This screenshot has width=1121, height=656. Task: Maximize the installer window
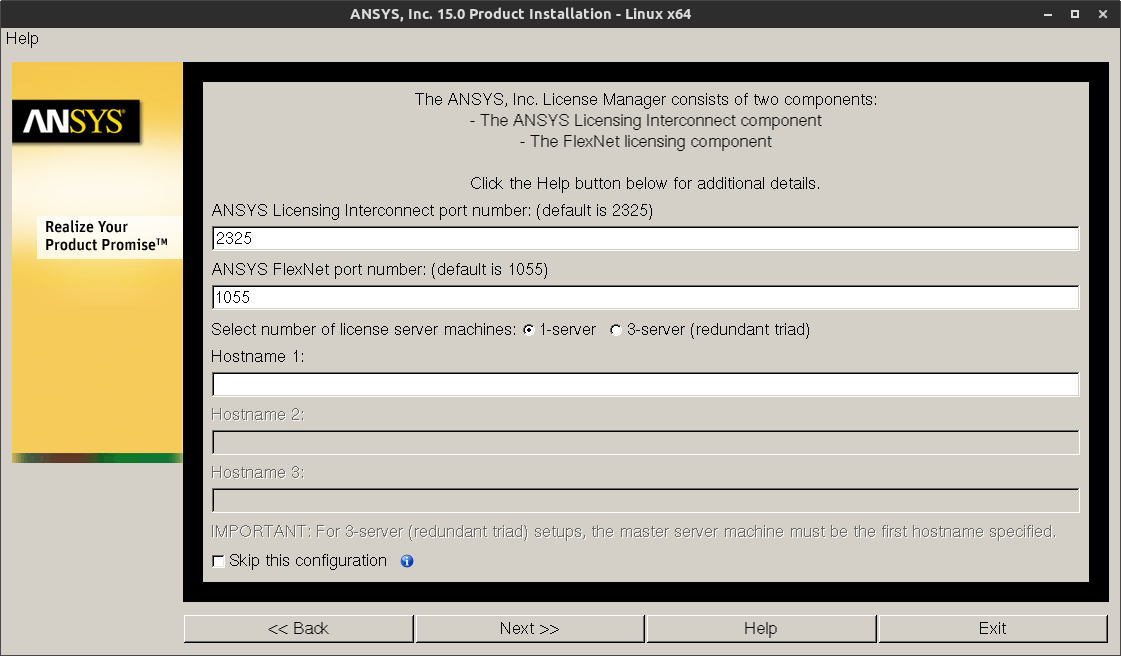tap(1075, 14)
